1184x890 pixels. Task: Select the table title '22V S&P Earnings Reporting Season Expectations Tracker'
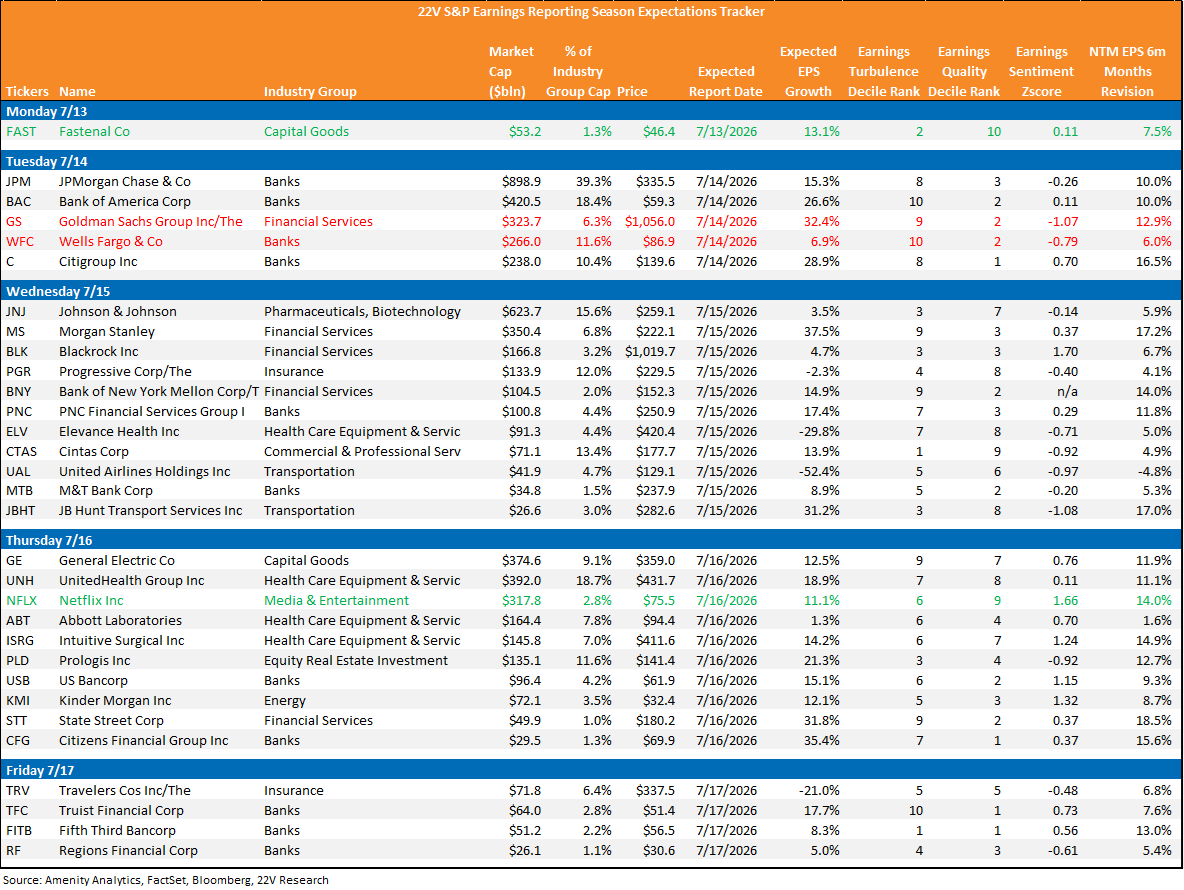pyautogui.click(x=591, y=12)
